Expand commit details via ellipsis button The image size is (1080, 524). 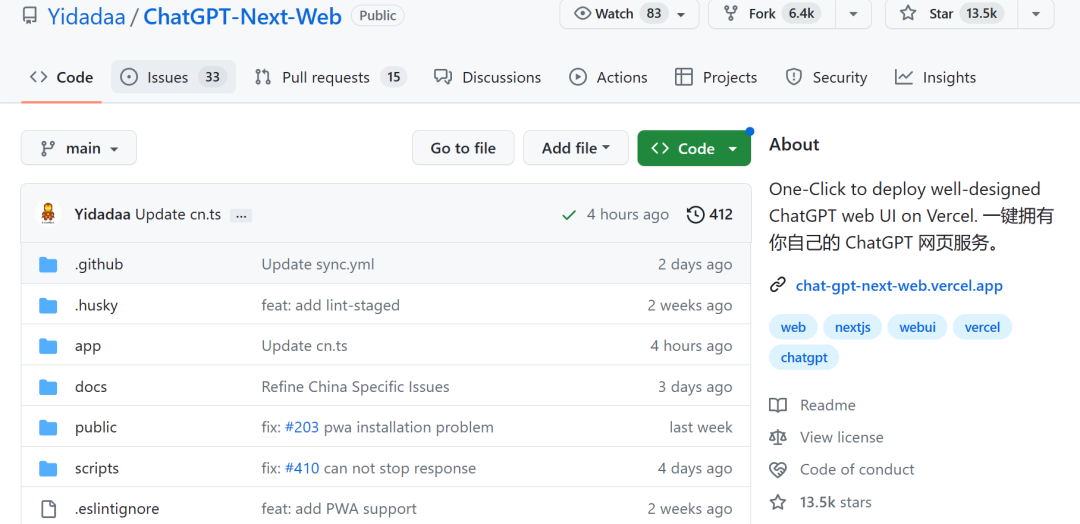241,216
